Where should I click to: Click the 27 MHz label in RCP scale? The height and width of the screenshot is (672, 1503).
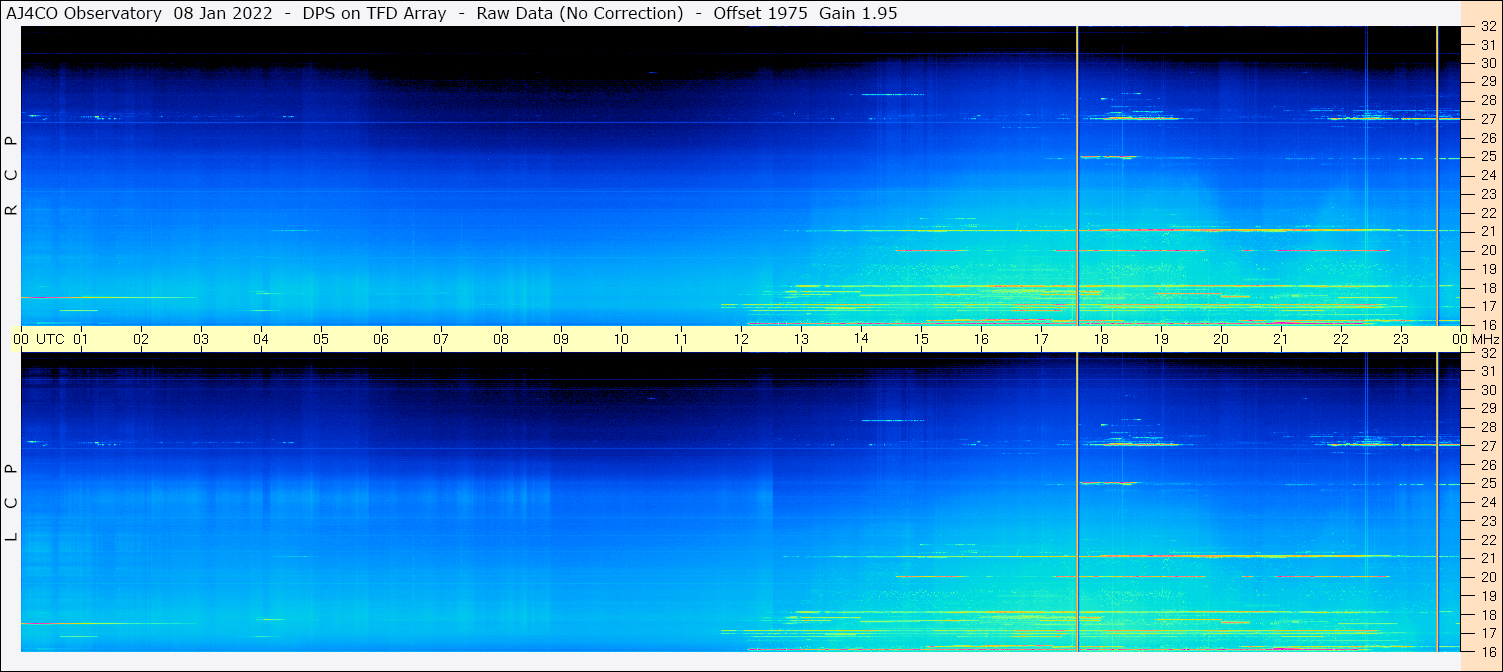click(x=1488, y=119)
